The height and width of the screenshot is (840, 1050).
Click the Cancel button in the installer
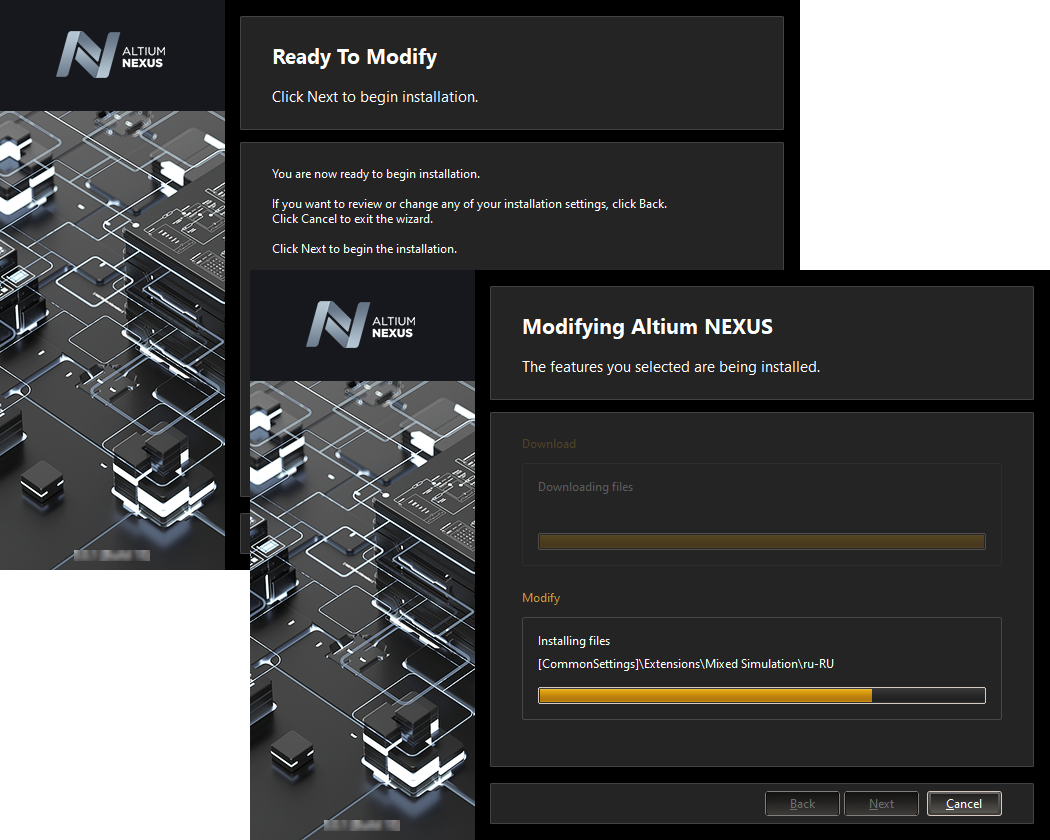tap(963, 803)
